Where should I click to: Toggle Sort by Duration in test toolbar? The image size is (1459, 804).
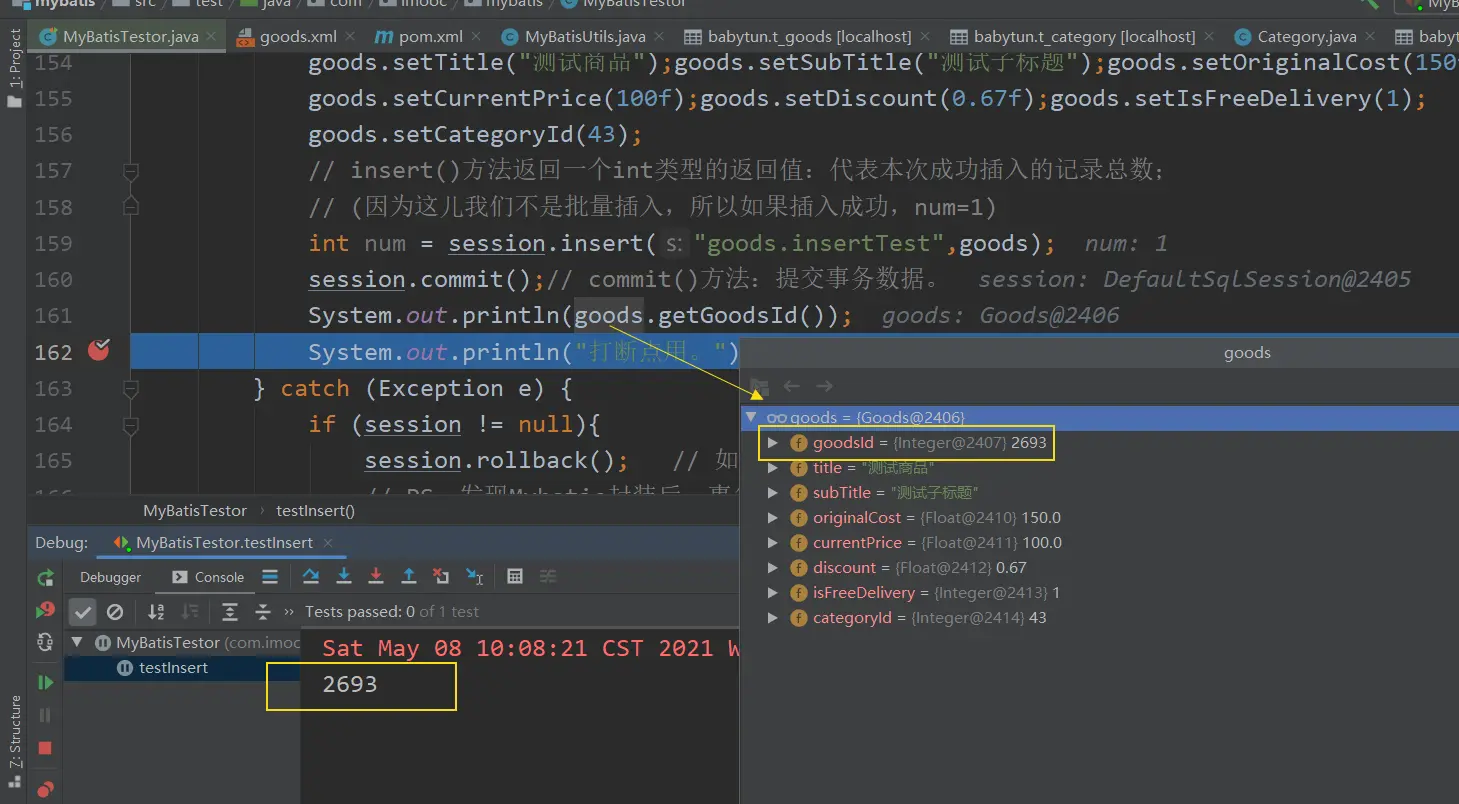click(x=189, y=611)
